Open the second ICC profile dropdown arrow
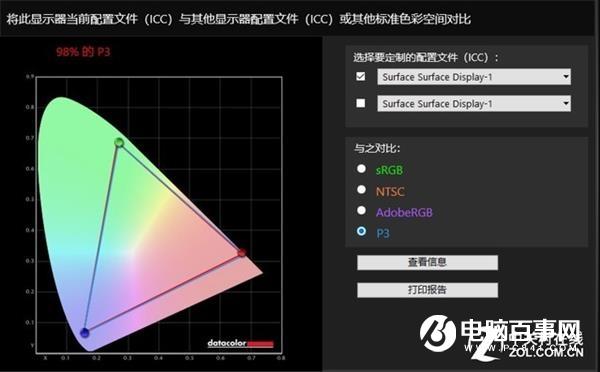The image size is (600, 372). tap(566, 104)
